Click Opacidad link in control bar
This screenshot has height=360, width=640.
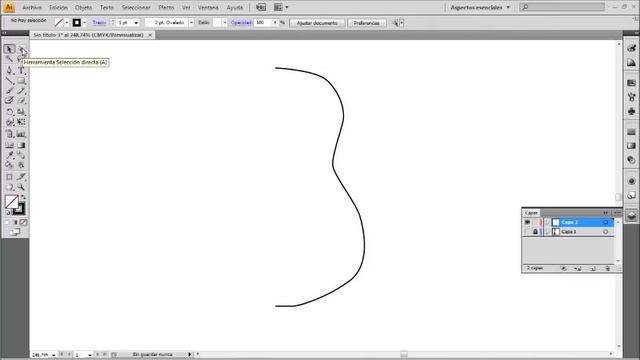241,23
